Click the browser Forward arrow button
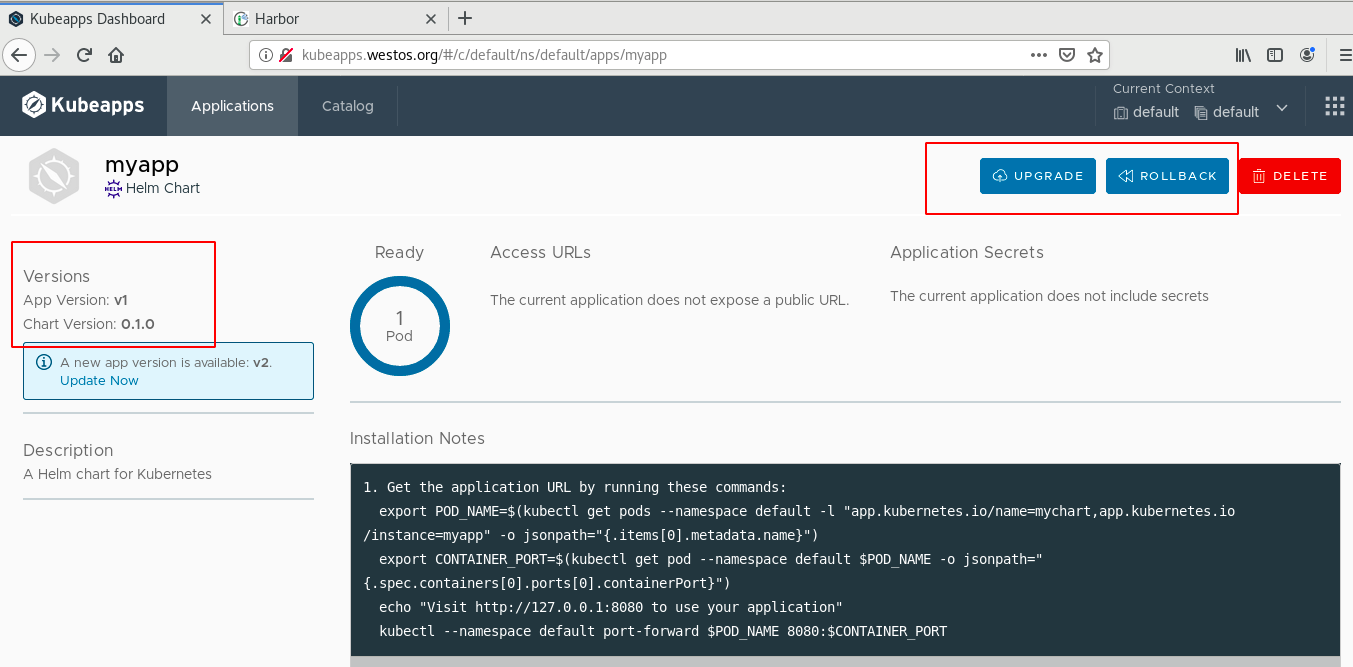The width and height of the screenshot is (1353, 667). [53, 55]
